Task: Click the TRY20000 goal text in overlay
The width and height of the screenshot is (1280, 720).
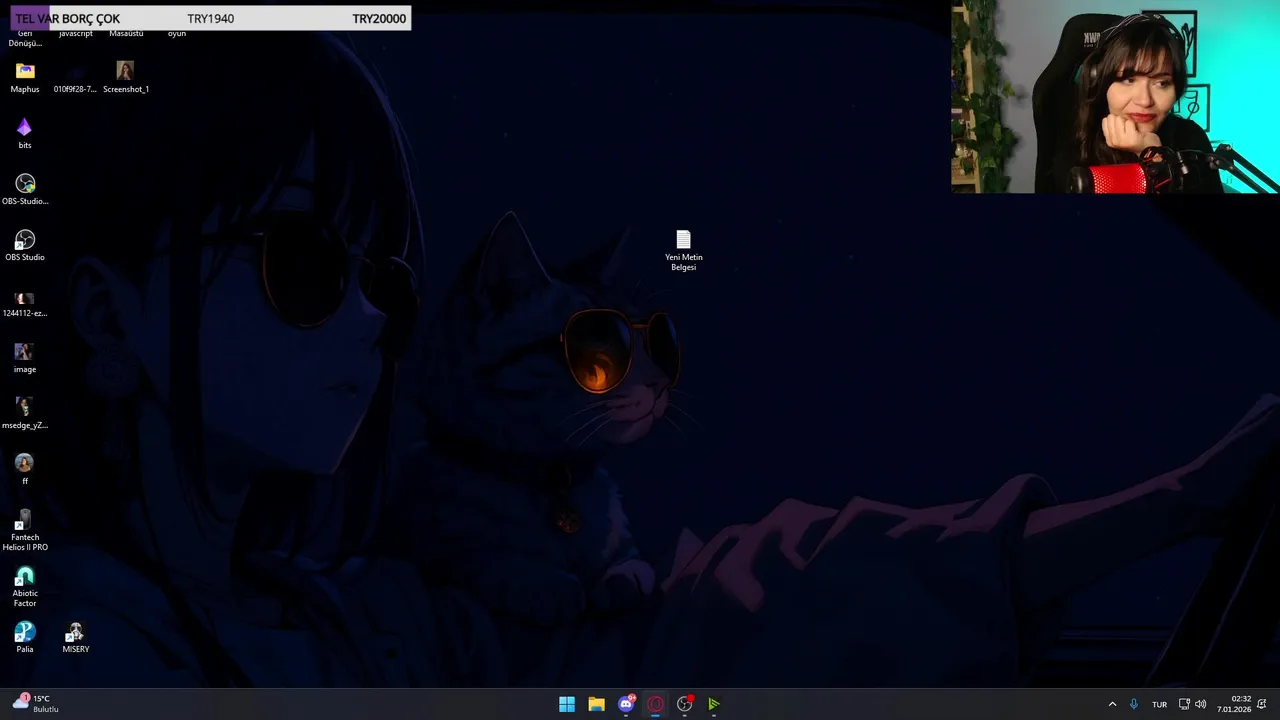Action: point(379,18)
